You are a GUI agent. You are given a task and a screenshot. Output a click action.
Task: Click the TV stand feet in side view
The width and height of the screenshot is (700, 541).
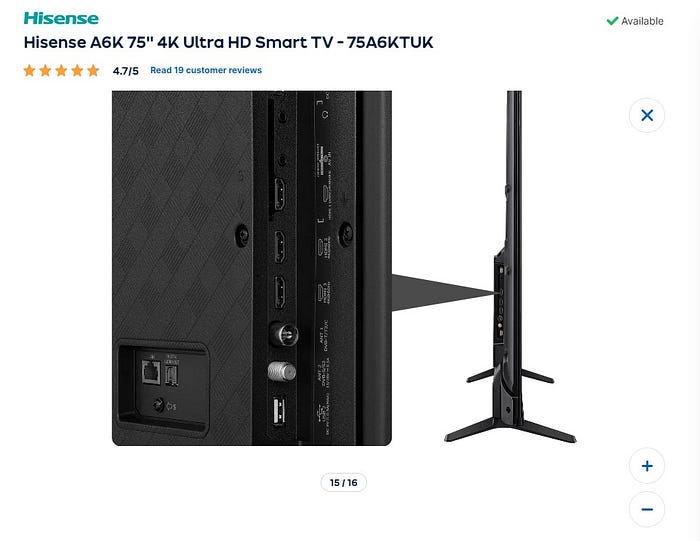click(x=511, y=429)
